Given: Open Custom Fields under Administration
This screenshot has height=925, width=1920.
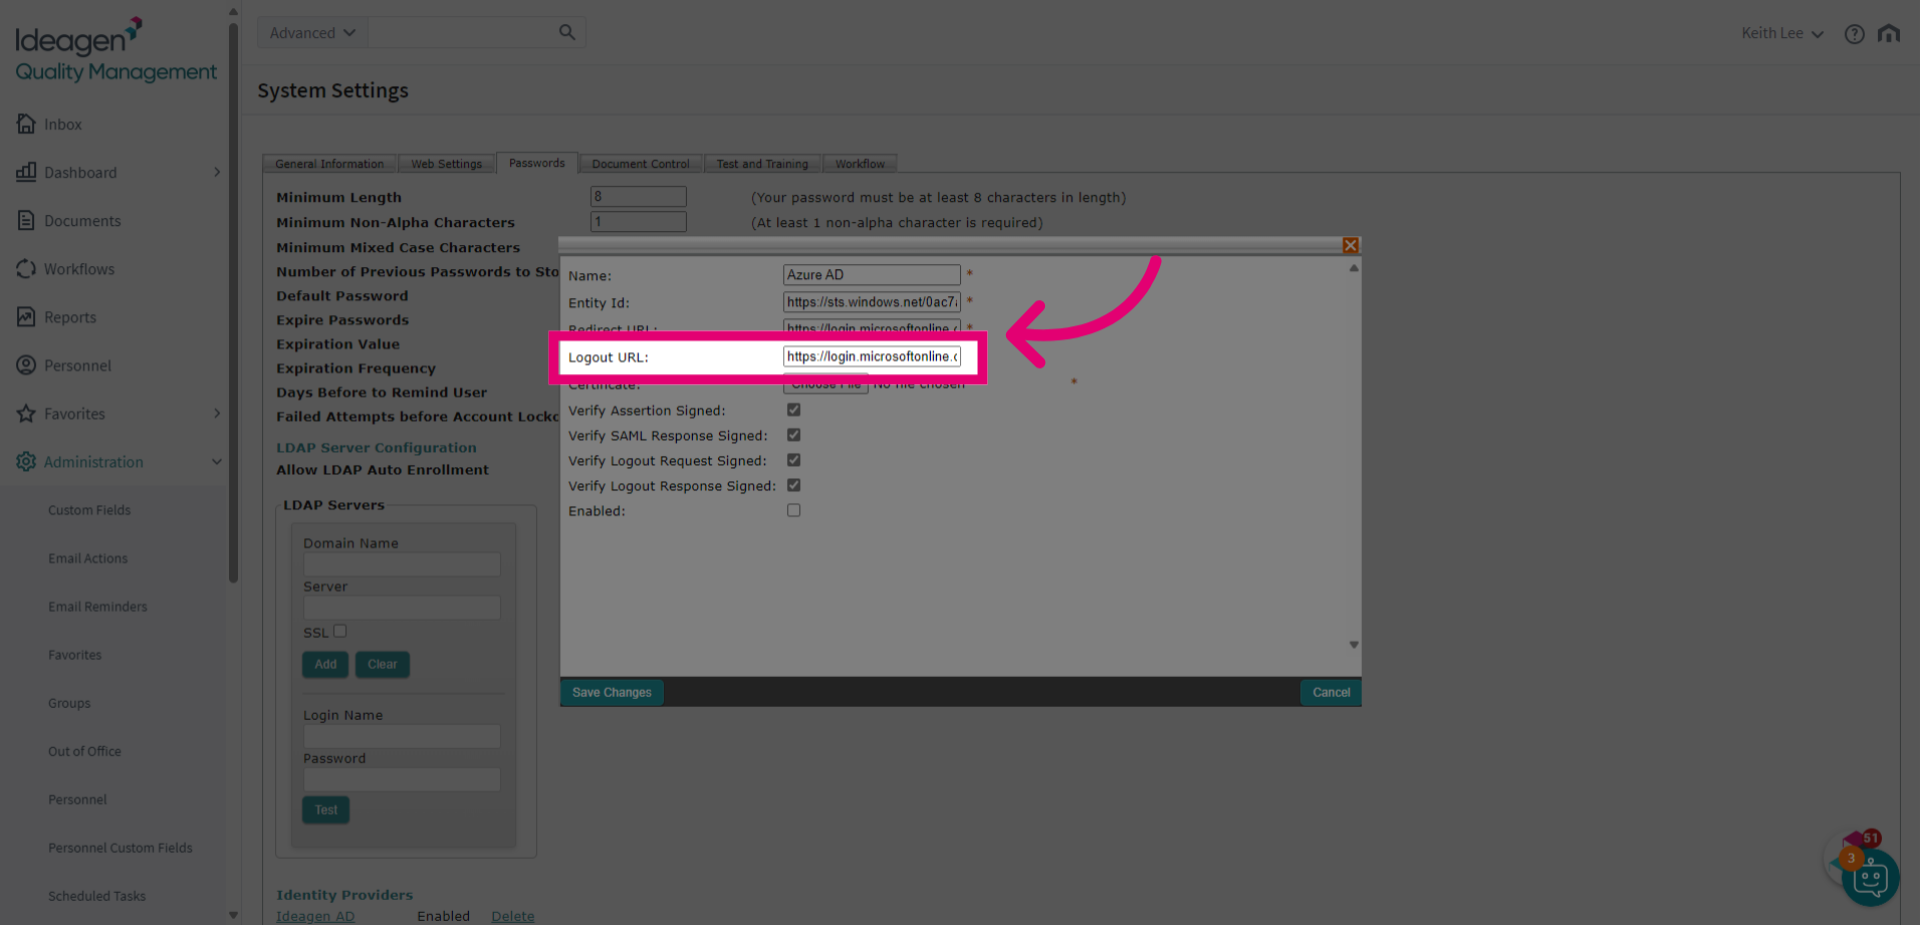Looking at the screenshot, I should point(89,510).
